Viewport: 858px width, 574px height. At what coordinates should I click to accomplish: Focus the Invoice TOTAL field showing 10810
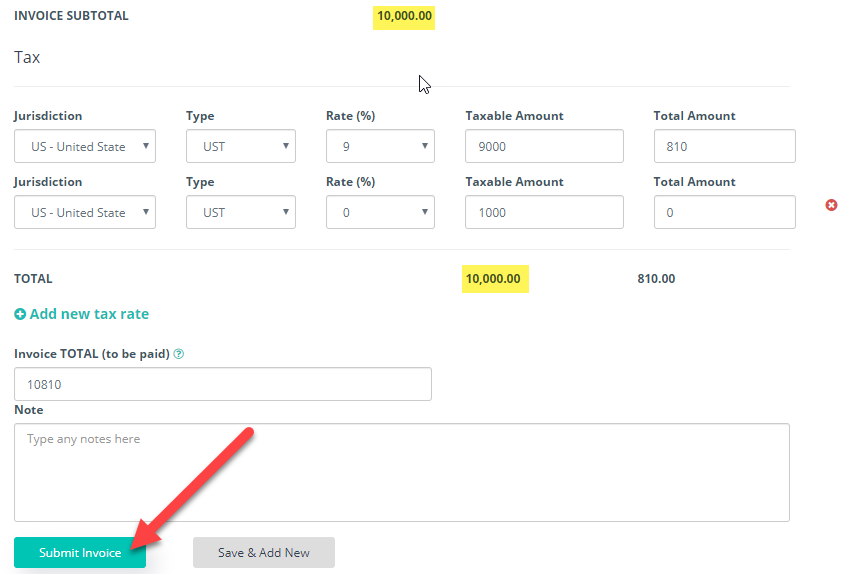pos(223,384)
